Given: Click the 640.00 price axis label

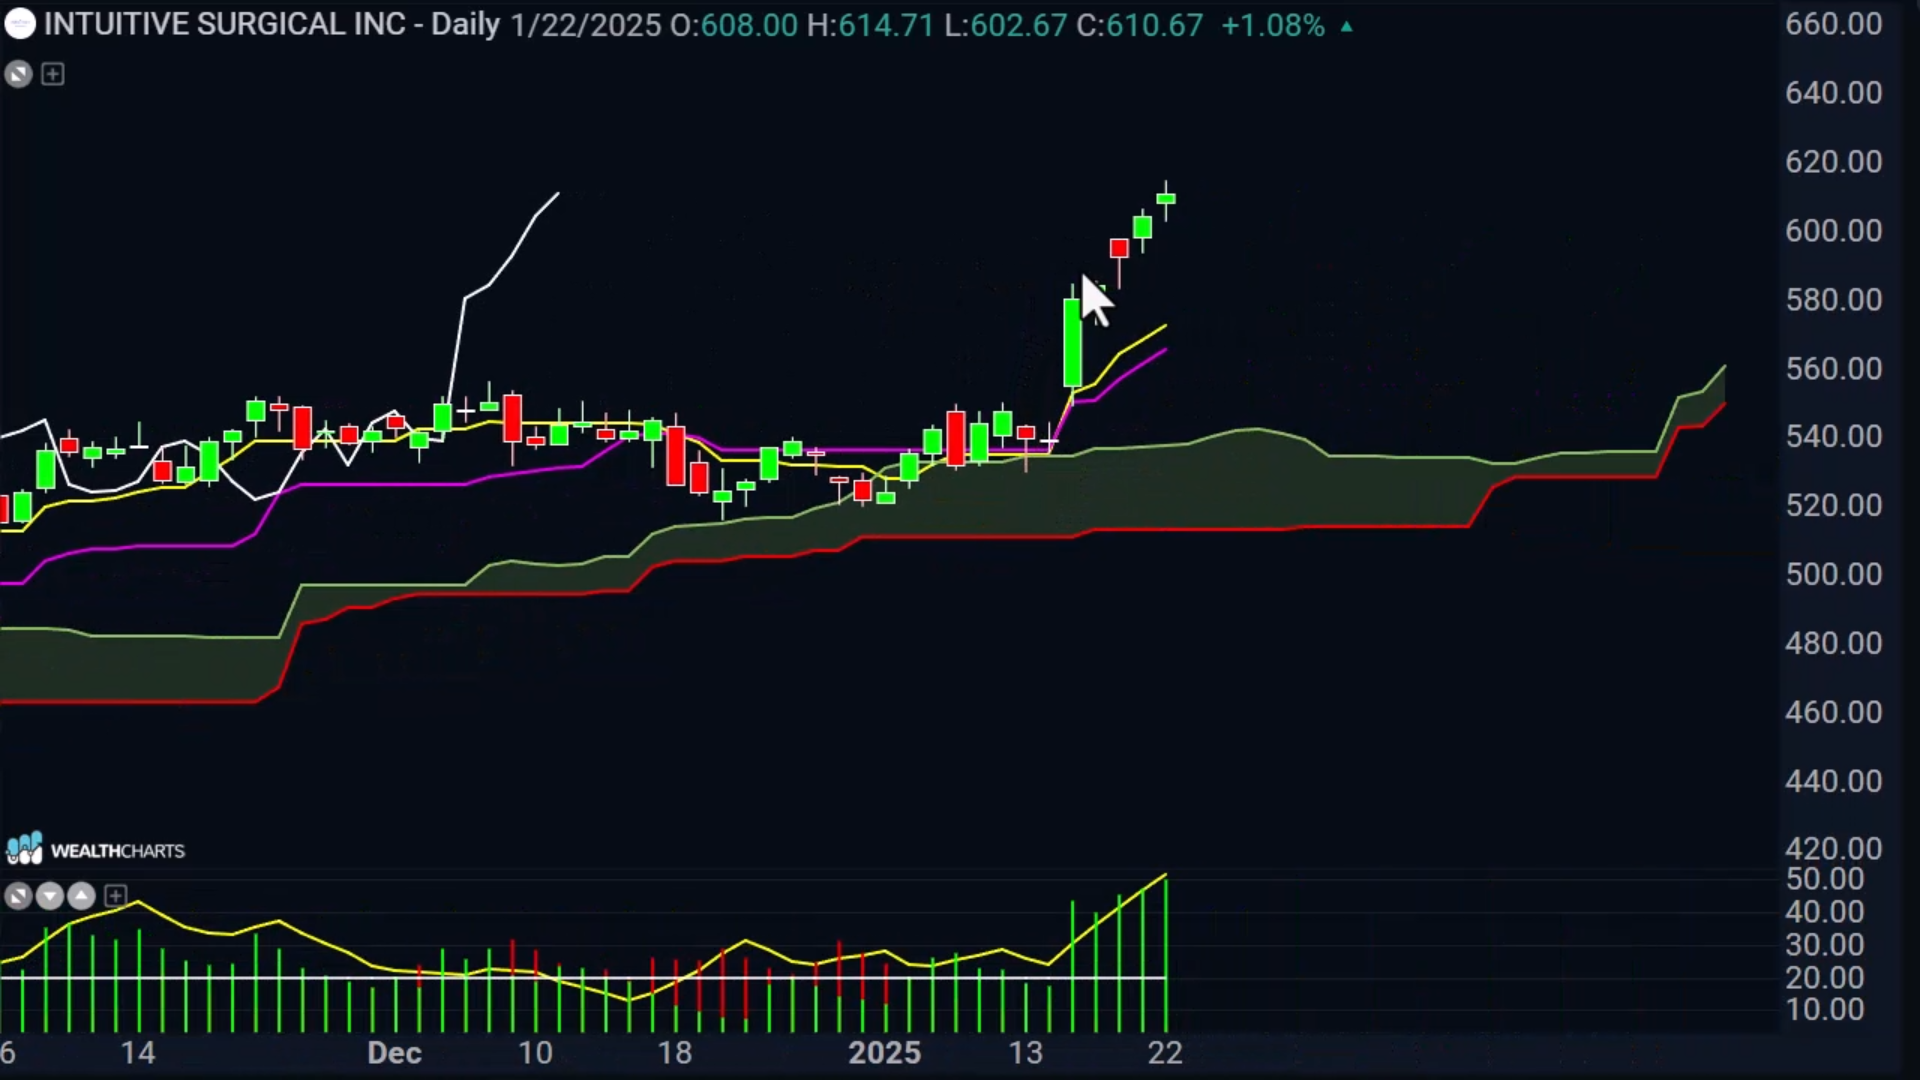Looking at the screenshot, I should (x=1834, y=93).
